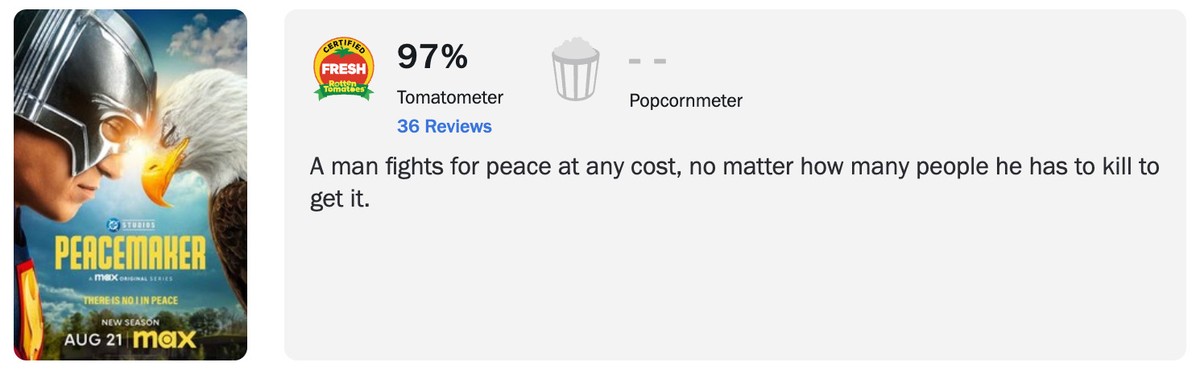This screenshot has width=1200, height=373.
Task: Click the Certified Fresh tomato badge
Action: point(343,69)
